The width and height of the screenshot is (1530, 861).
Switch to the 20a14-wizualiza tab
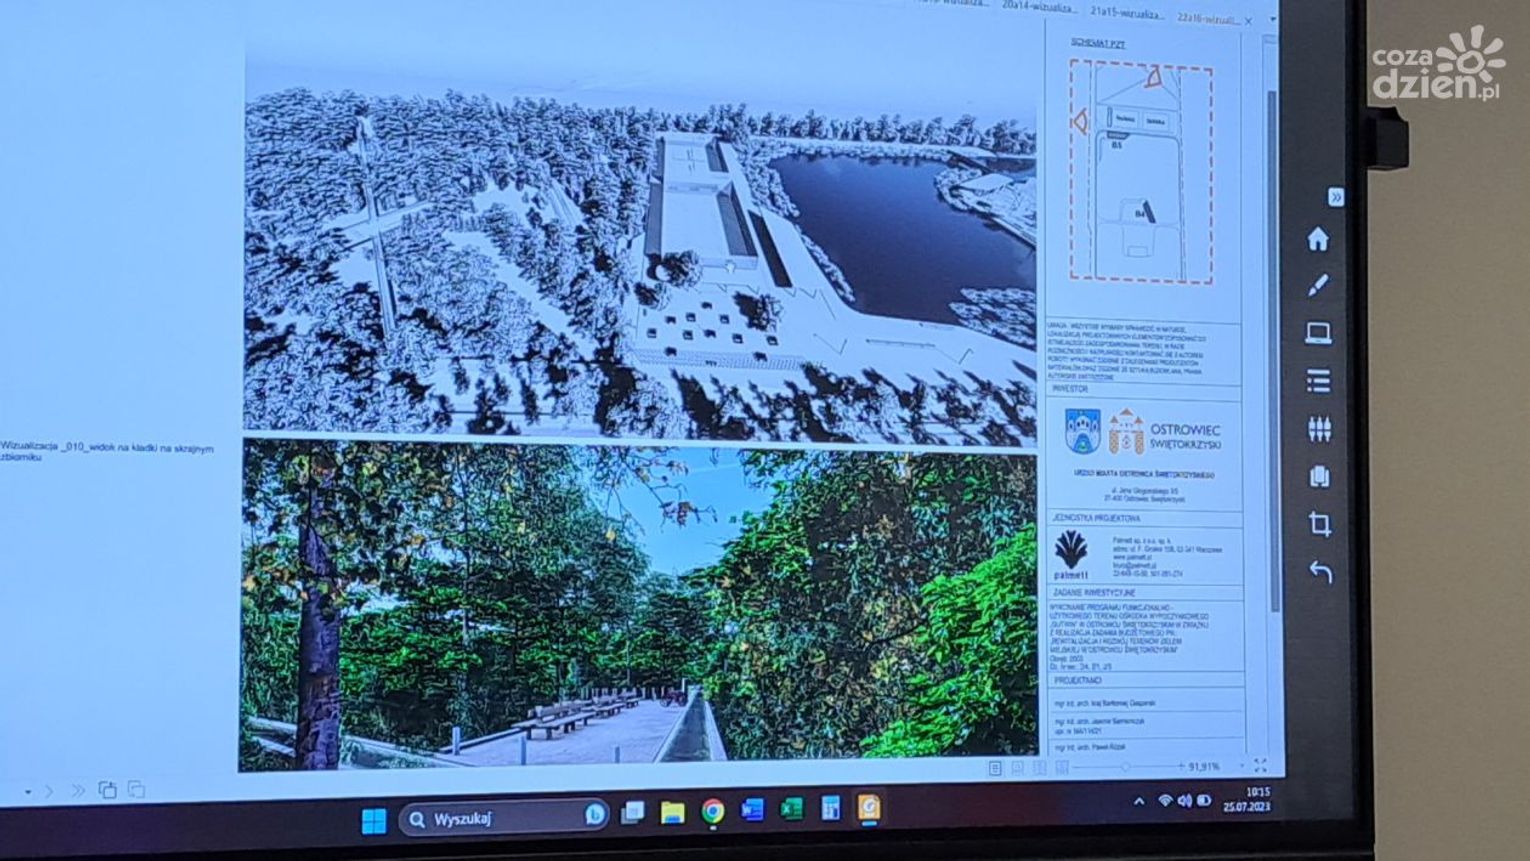1040,9
